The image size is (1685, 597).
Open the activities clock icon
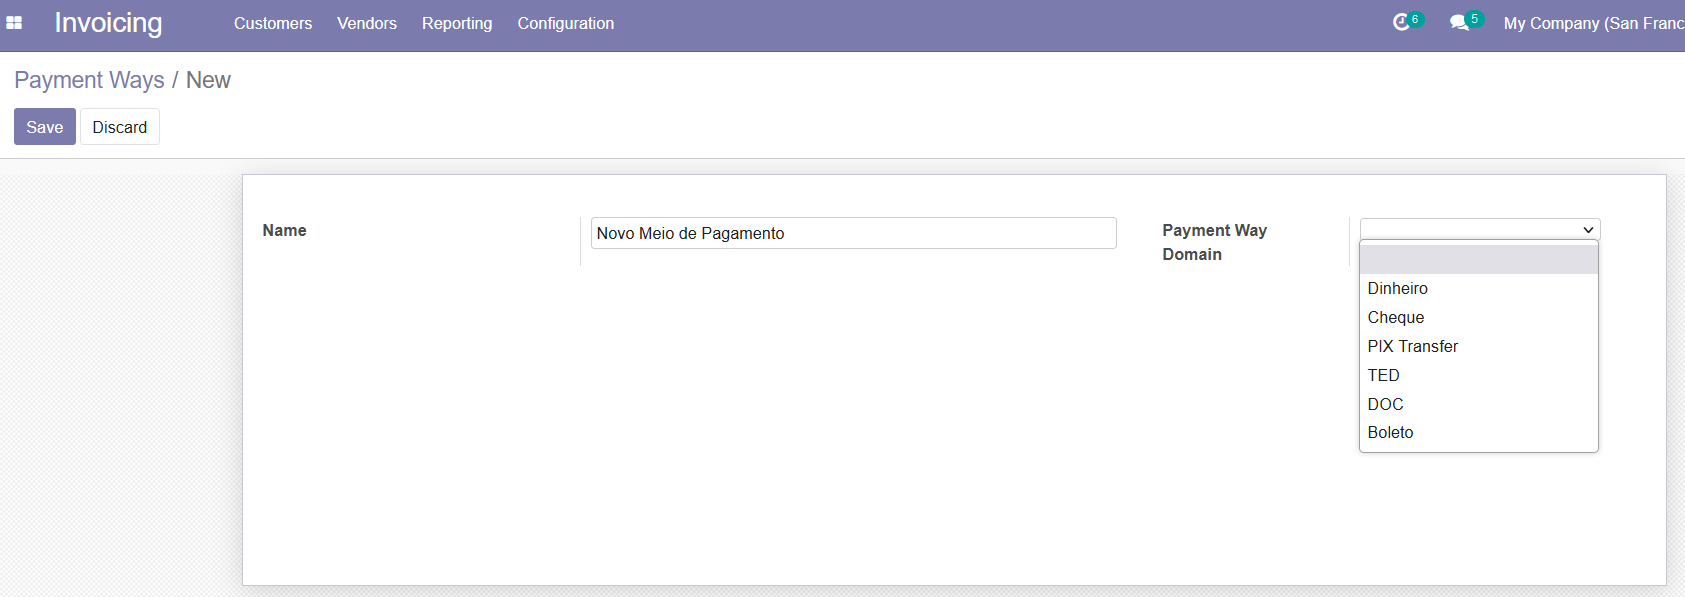tap(1402, 22)
